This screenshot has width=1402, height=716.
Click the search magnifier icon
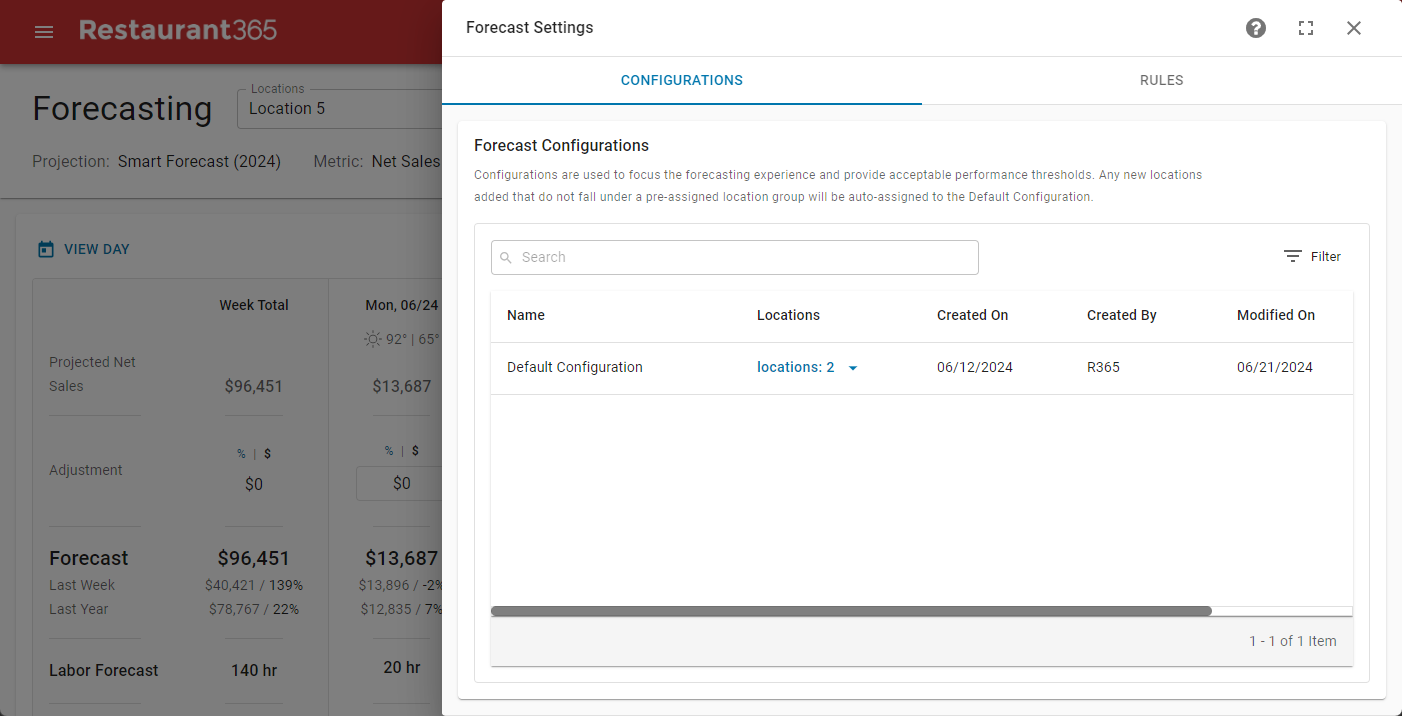(x=506, y=258)
